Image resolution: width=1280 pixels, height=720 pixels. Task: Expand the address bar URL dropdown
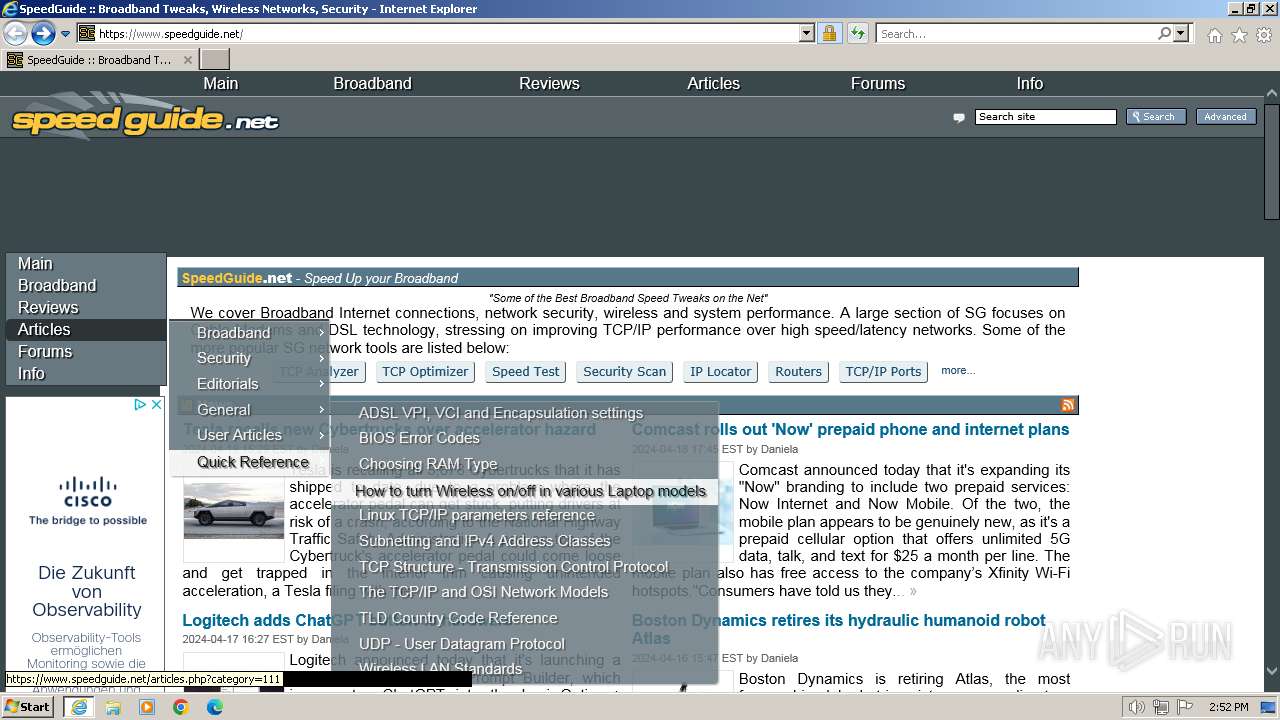click(x=807, y=33)
